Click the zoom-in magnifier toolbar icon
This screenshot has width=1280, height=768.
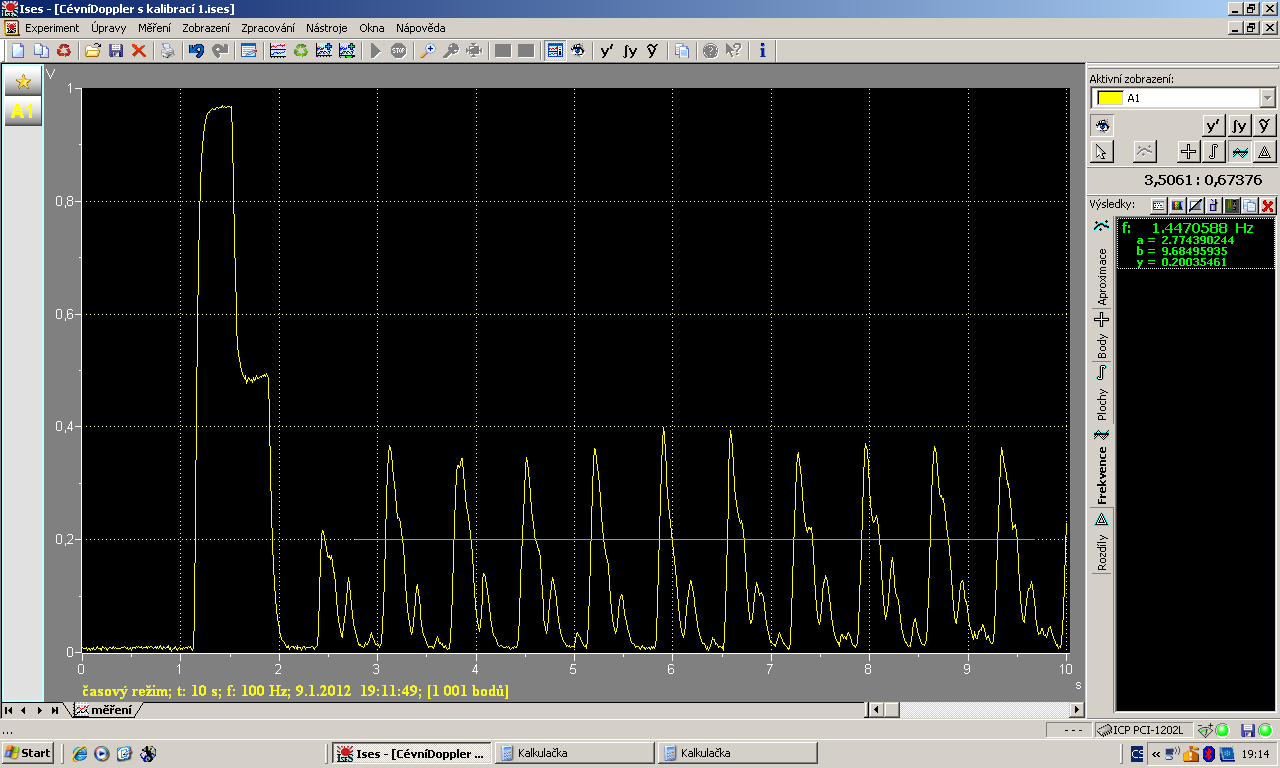pyautogui.click(x=428, y=50)
